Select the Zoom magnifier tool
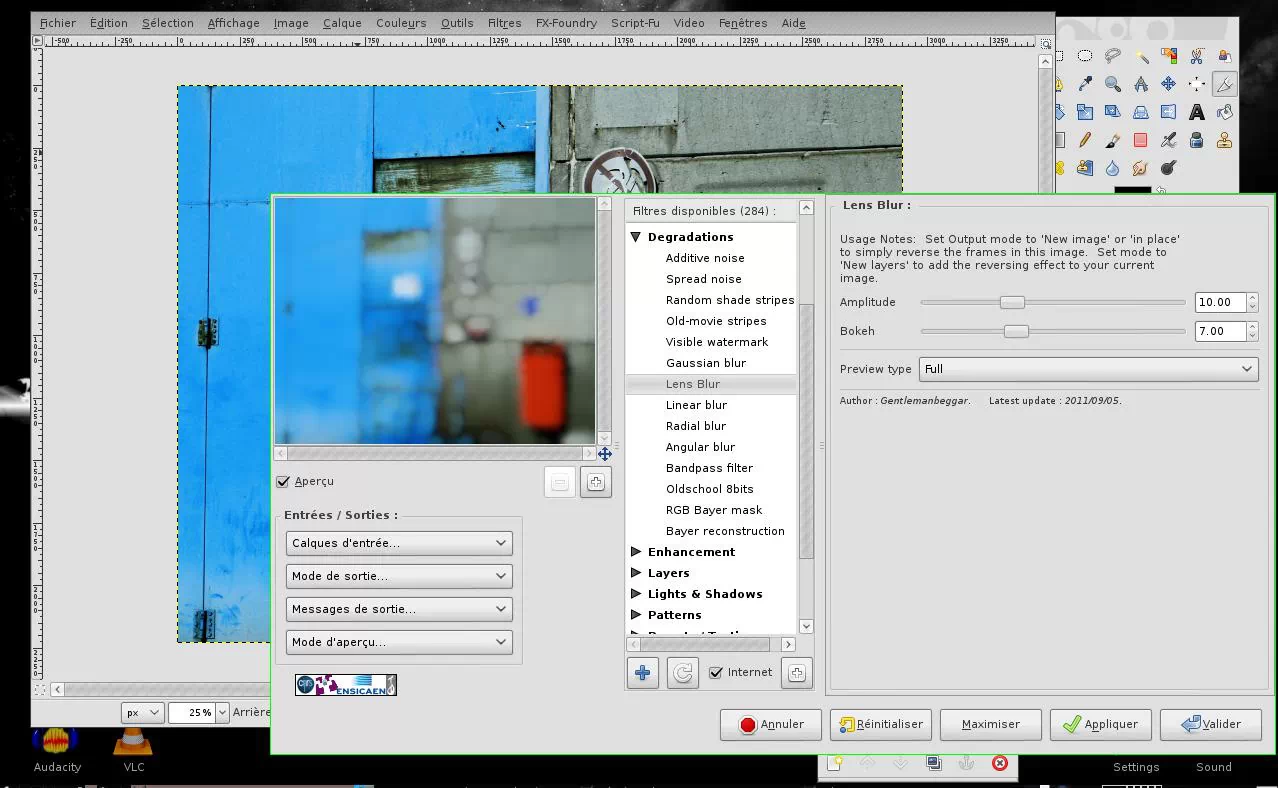Viewport: 1278px width, 788px height. (1112, 84)
